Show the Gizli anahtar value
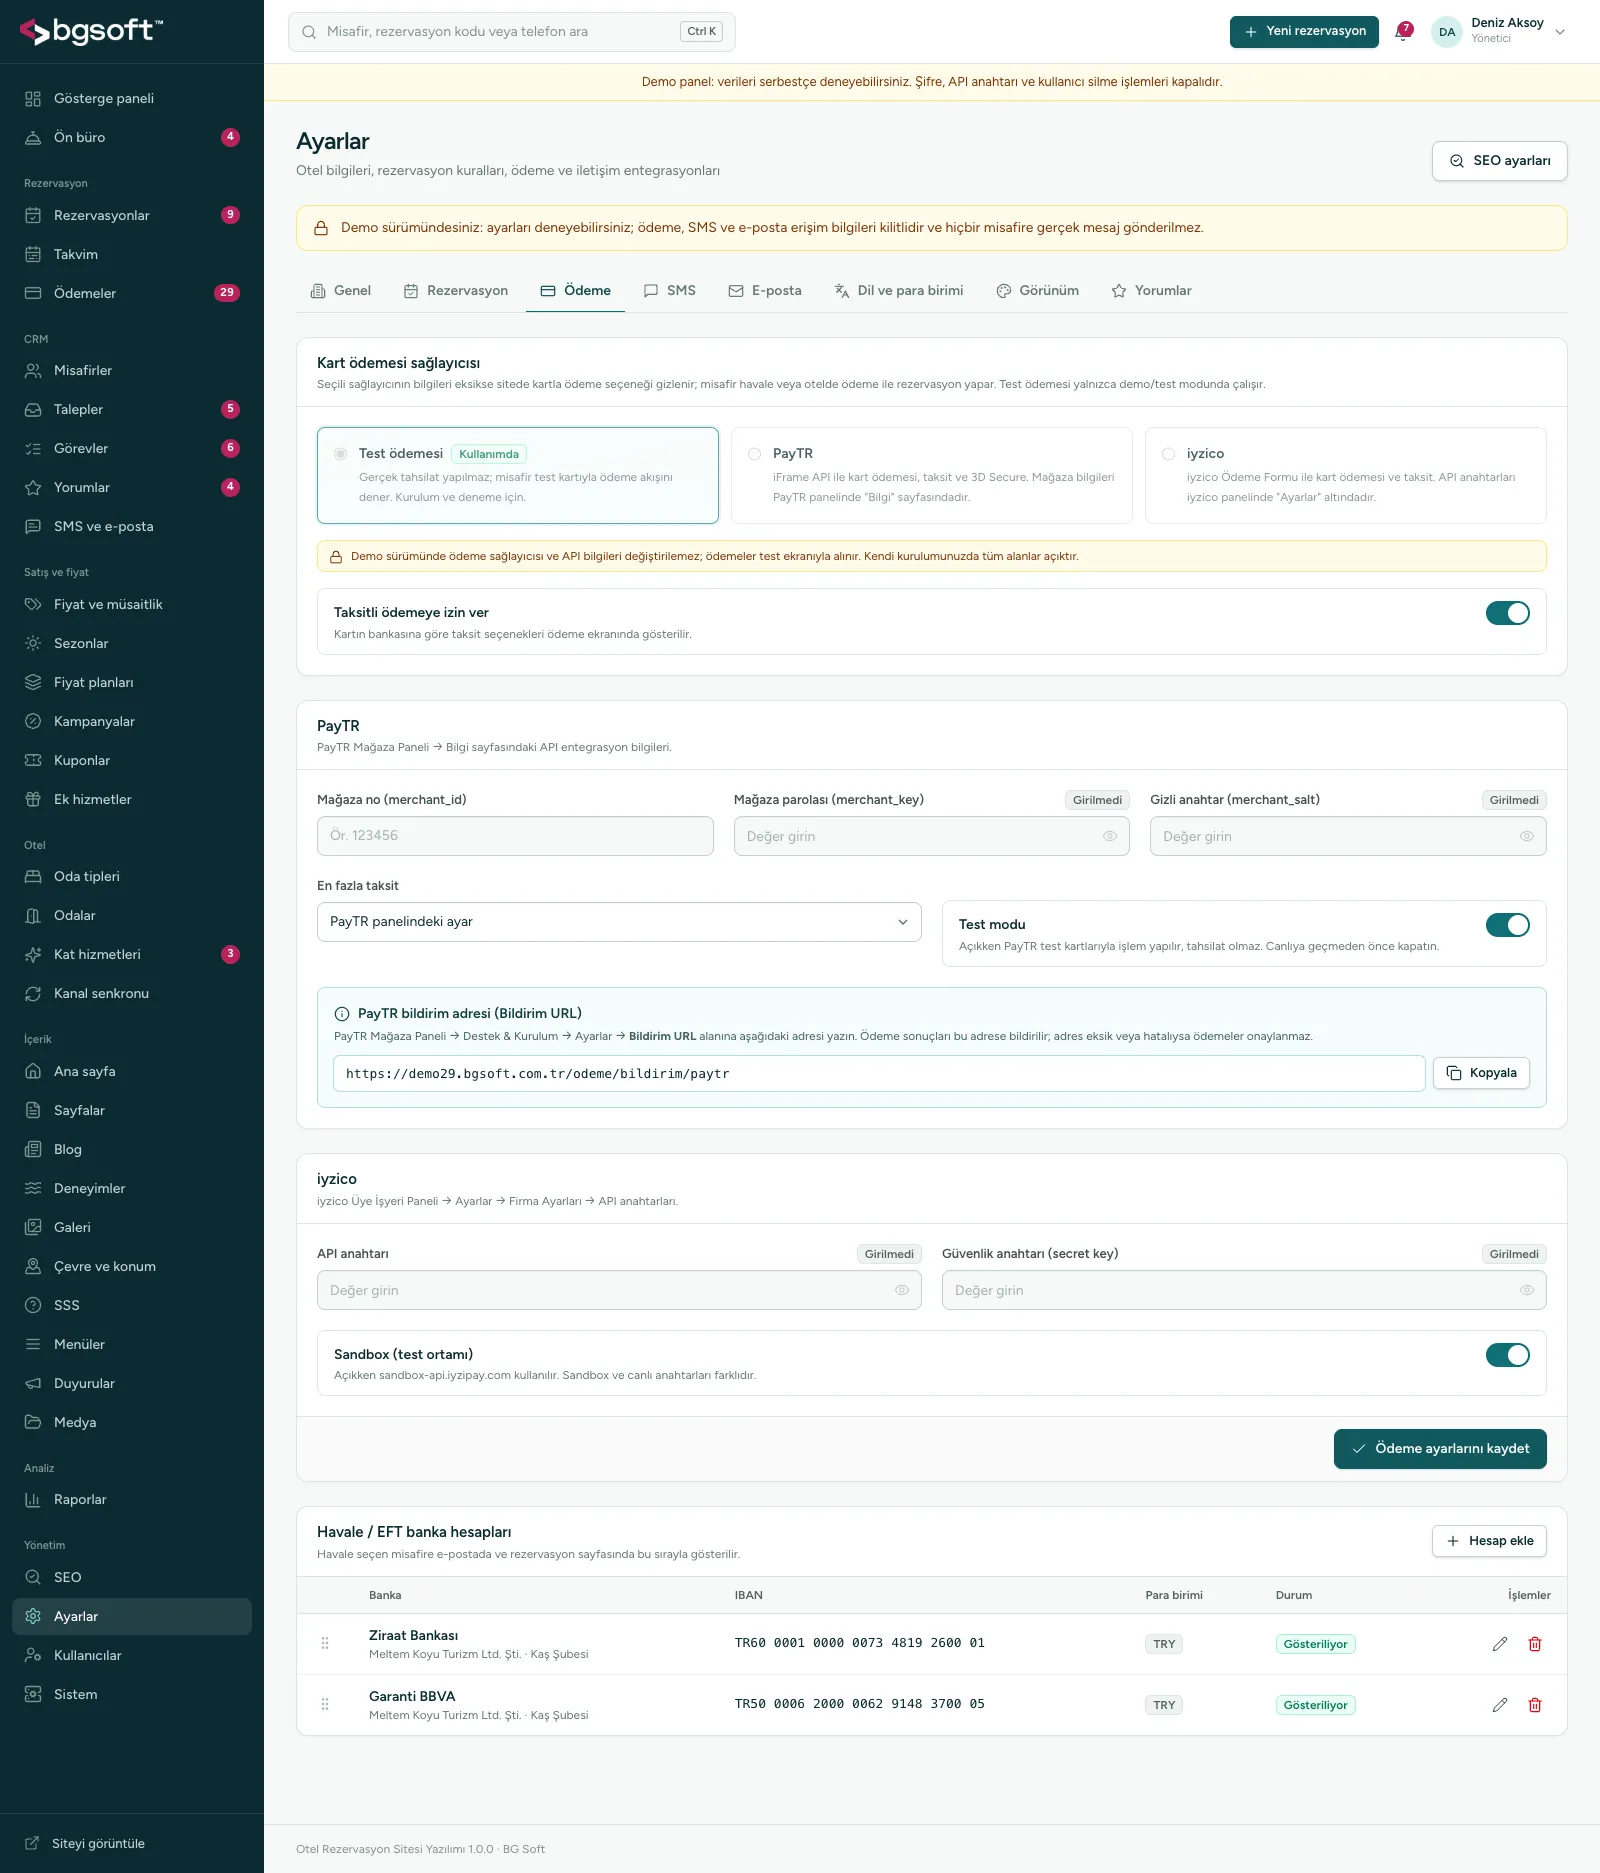Viewport: 1600px width, 1873px height. 1526,836
